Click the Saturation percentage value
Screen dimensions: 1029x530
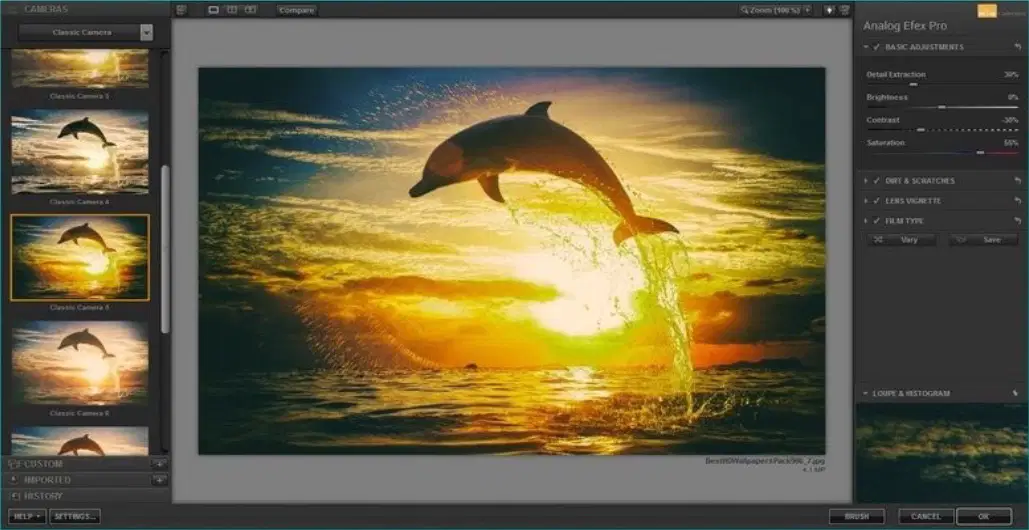click(x=1011, y=143)
